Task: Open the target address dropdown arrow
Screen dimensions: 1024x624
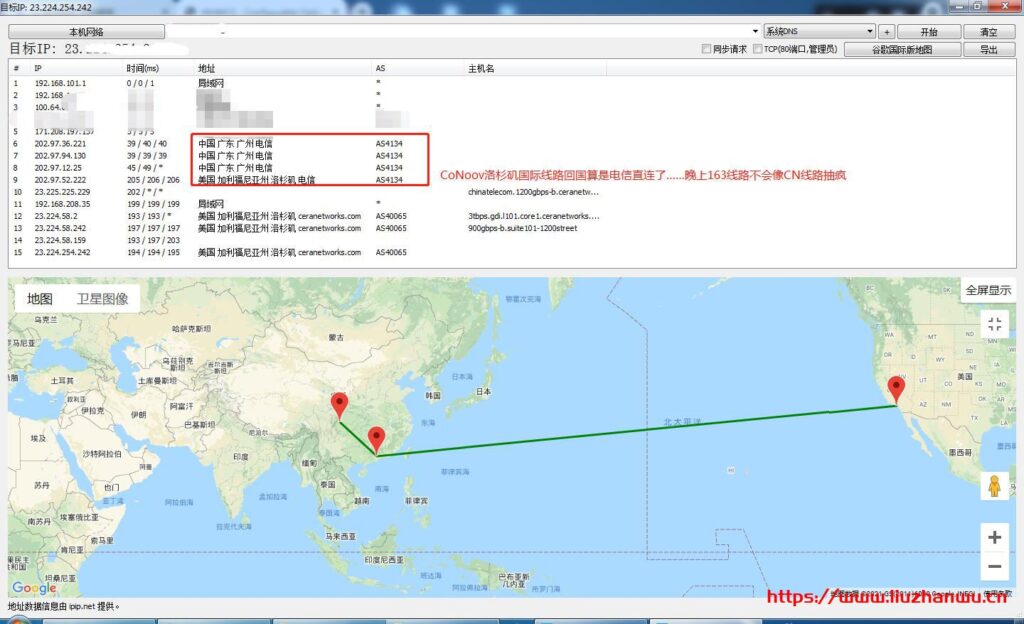Action: point(757,30)
